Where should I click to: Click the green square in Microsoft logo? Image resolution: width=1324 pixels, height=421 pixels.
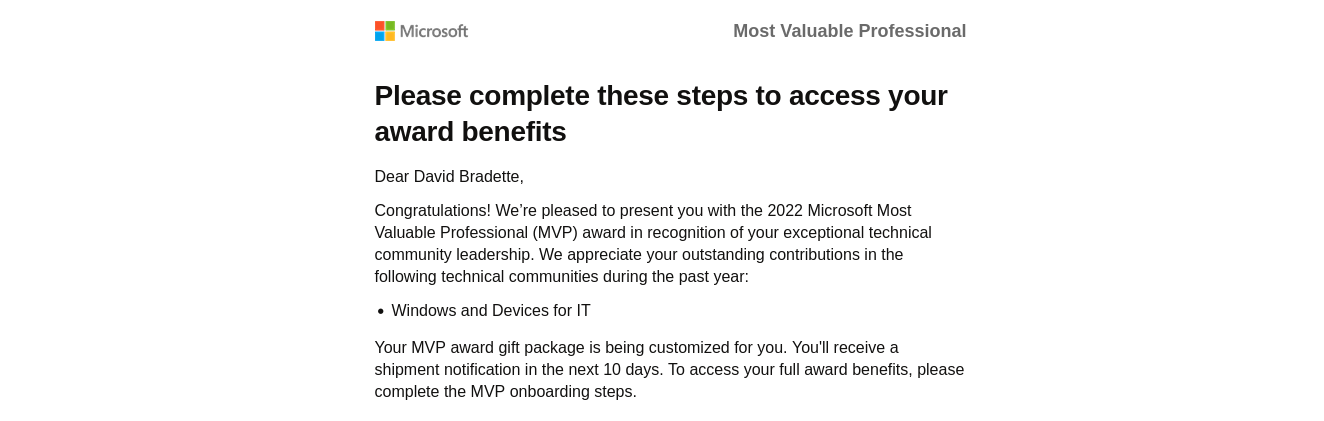coord(390,26)
